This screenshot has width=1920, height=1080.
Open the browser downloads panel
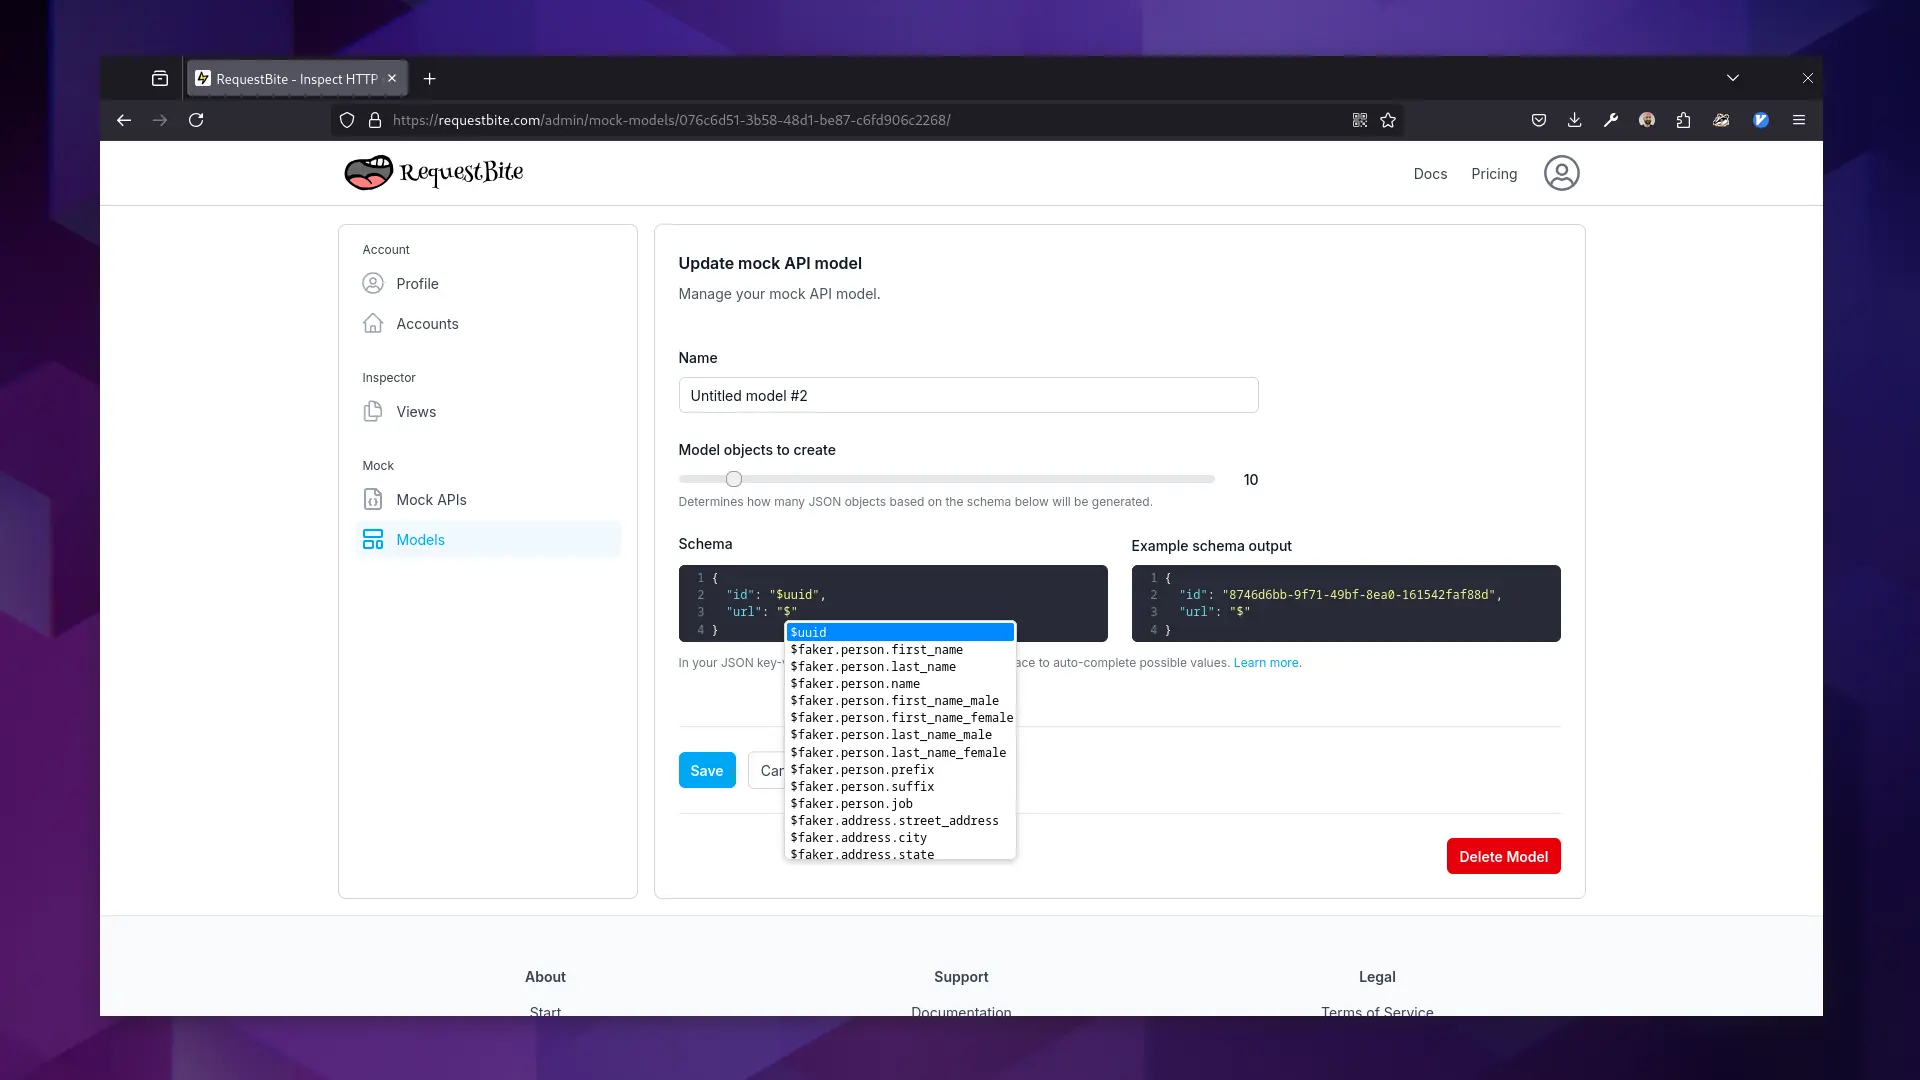click(x=1575, y=120)
